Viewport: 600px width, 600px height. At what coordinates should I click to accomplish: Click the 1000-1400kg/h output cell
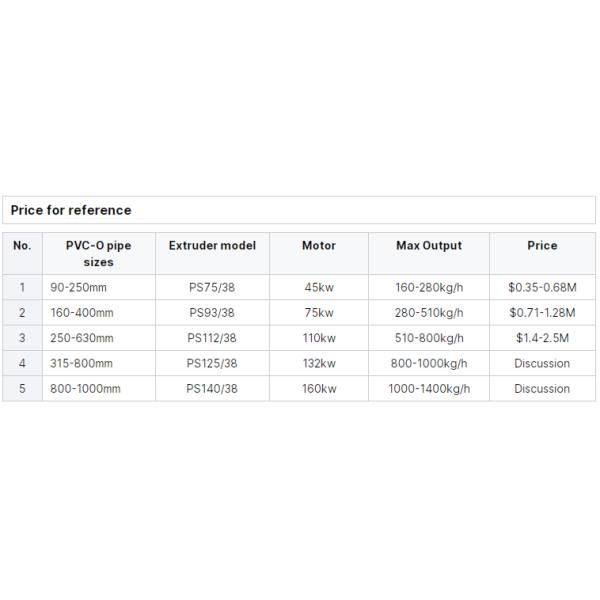428,389
